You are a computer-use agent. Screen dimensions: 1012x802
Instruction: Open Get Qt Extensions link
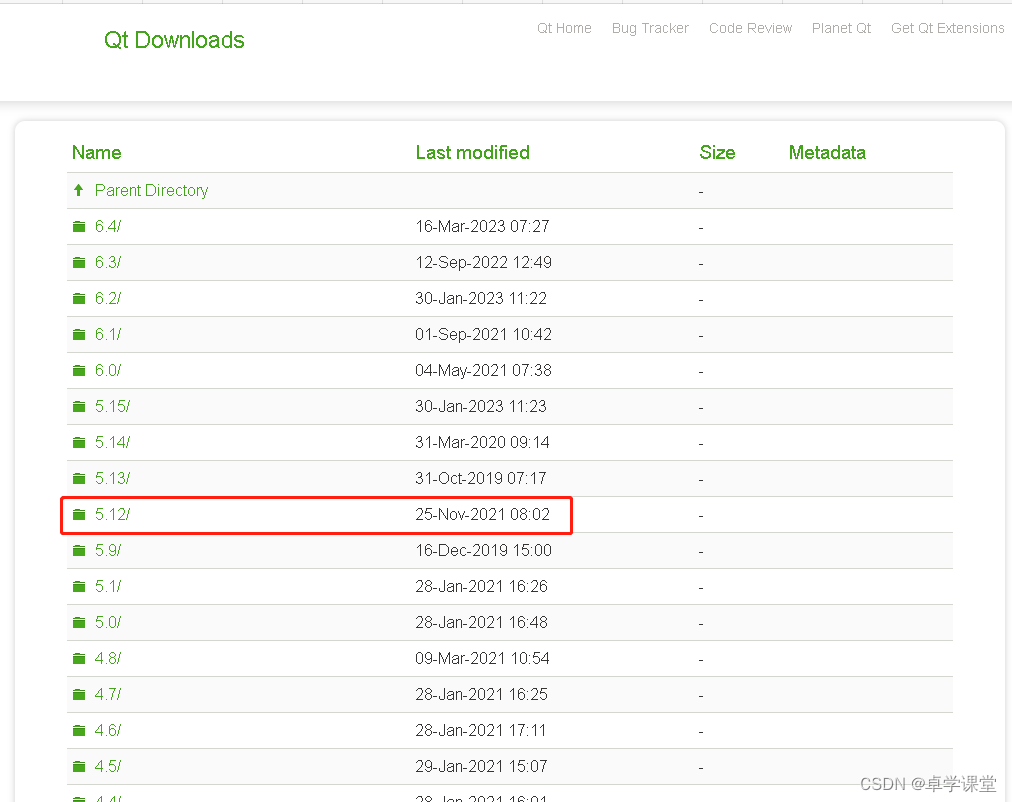[947, 28]
